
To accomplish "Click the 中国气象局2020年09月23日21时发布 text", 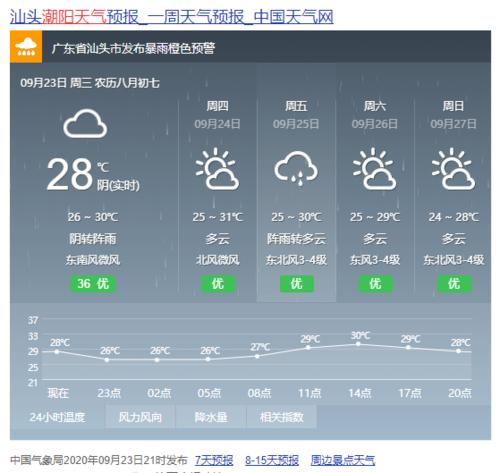I will pyautogui.click(x=99, y=460).
